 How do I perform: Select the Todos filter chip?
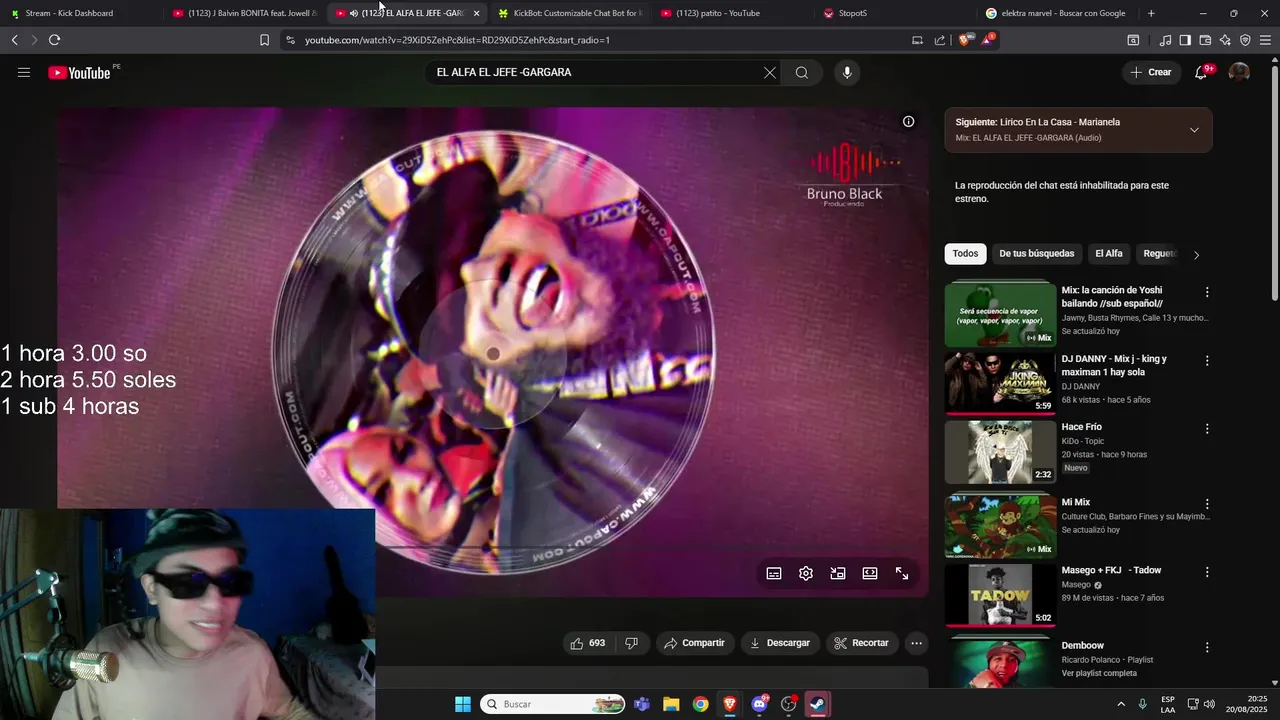[965, 254]
